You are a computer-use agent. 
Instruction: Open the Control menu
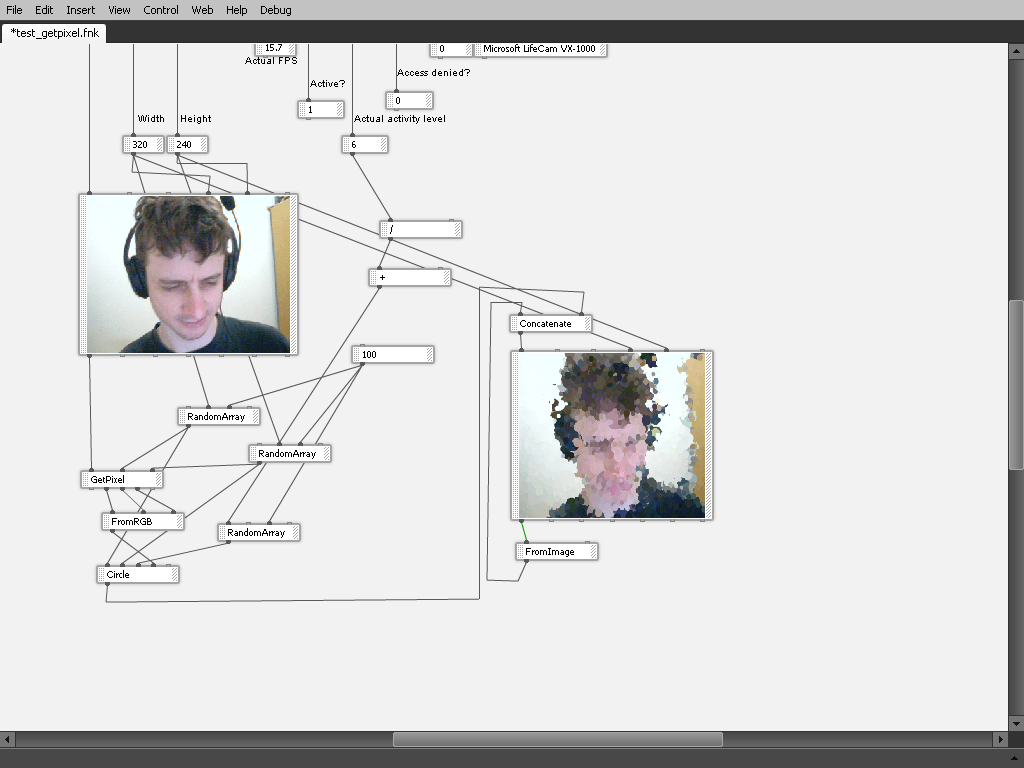coord(161,10)
